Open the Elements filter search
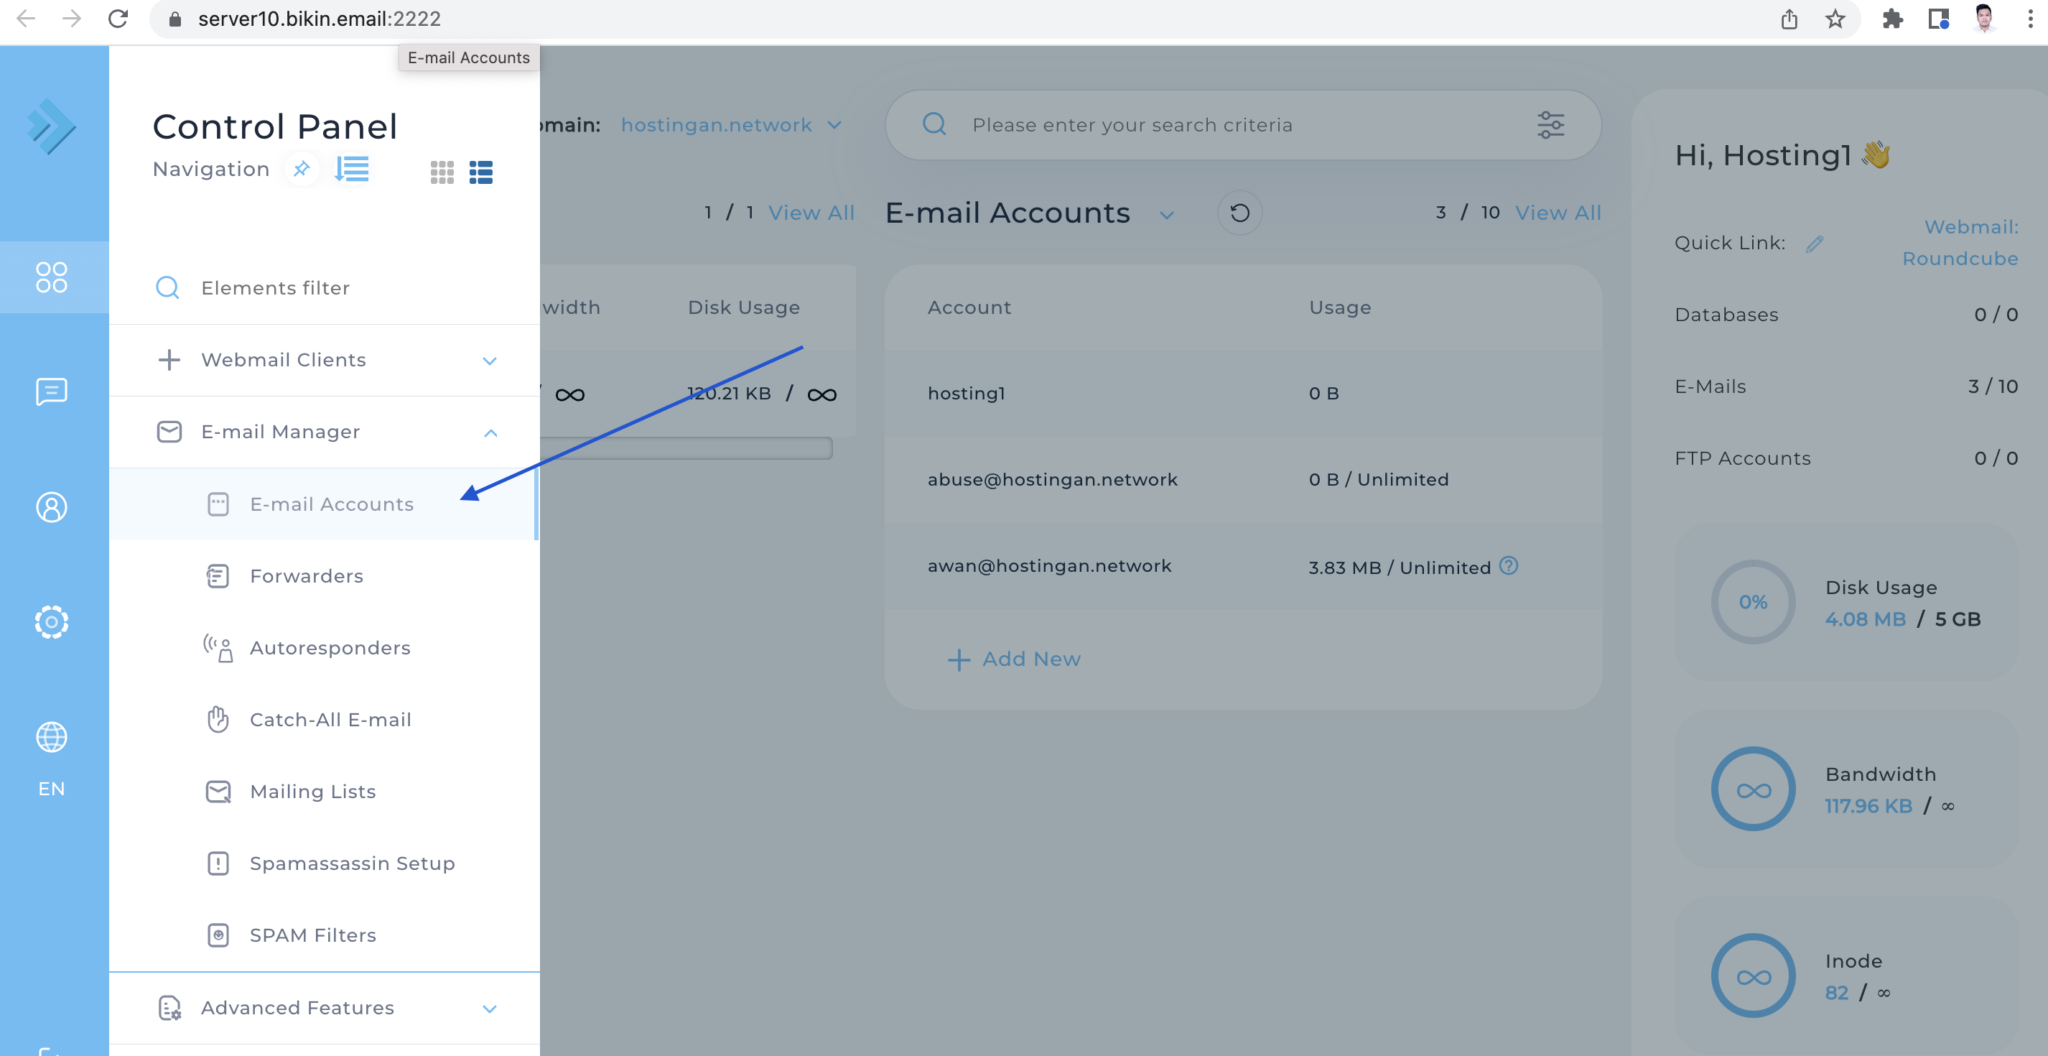This screenshot has width=2048, height=1056. (275, 288)
